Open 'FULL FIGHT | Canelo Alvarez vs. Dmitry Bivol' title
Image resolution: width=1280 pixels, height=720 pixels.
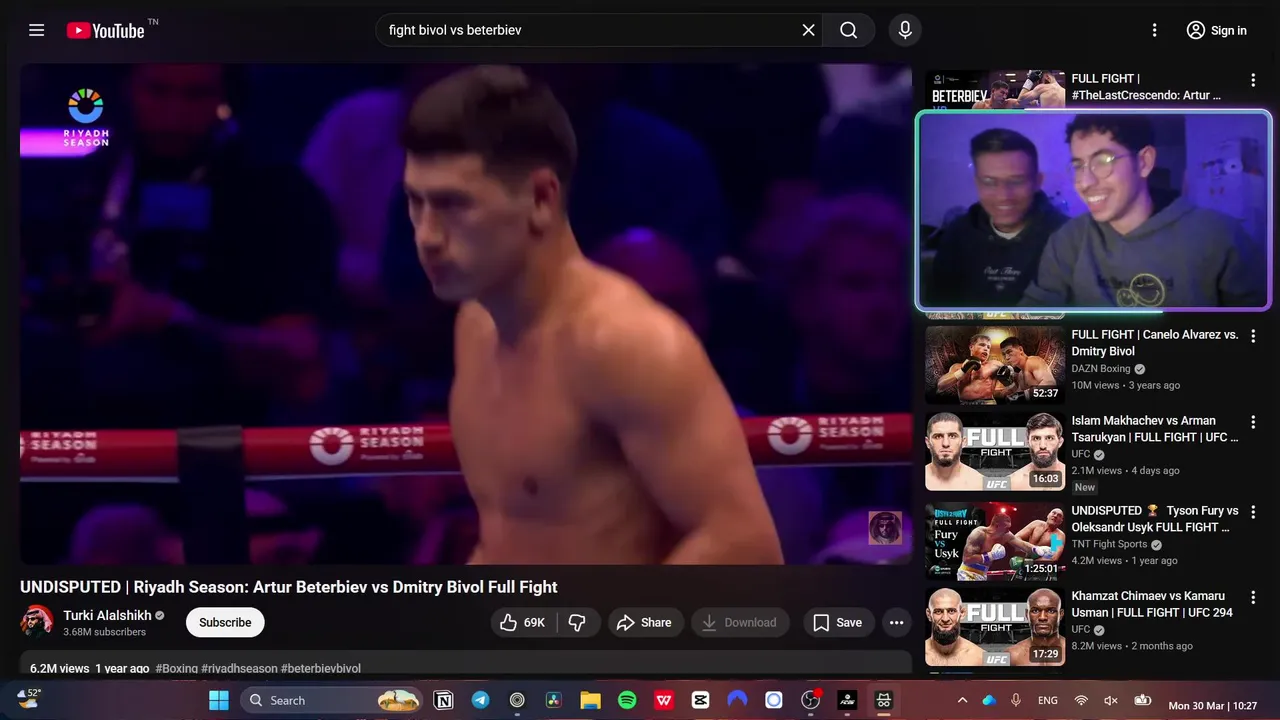[x=1155, y=343]
